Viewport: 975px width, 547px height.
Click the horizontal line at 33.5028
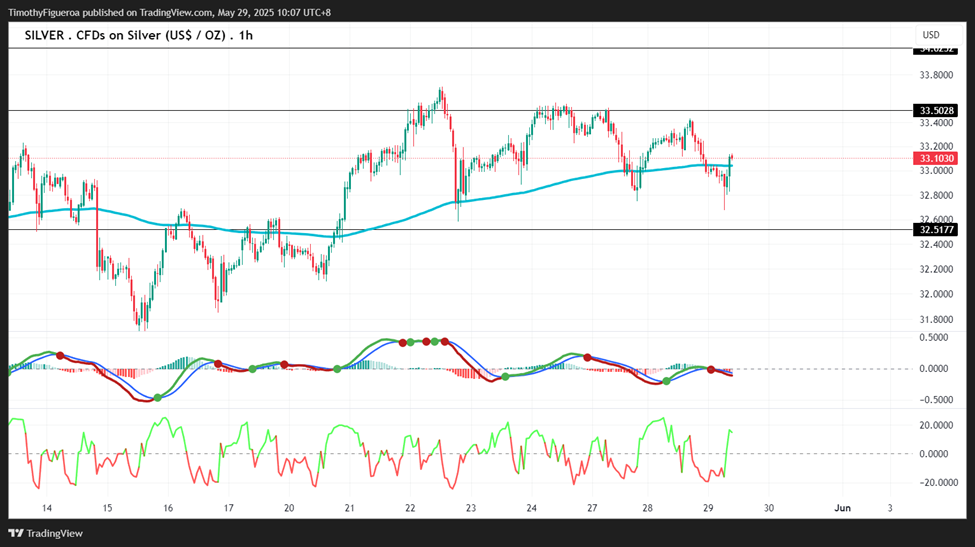tap(460, 111)
